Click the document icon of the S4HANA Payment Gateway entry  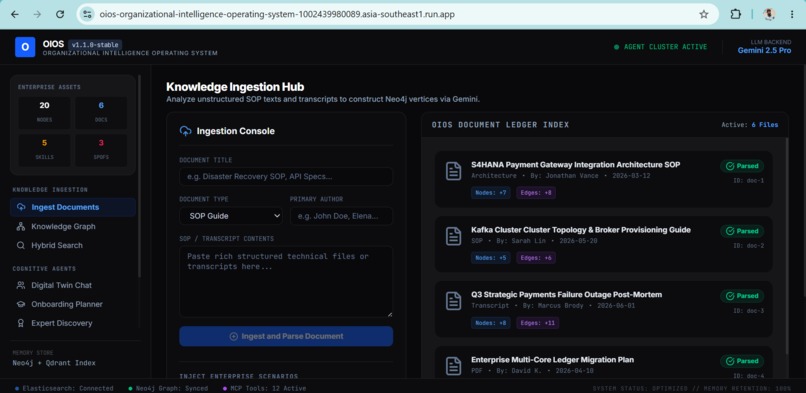453,171
